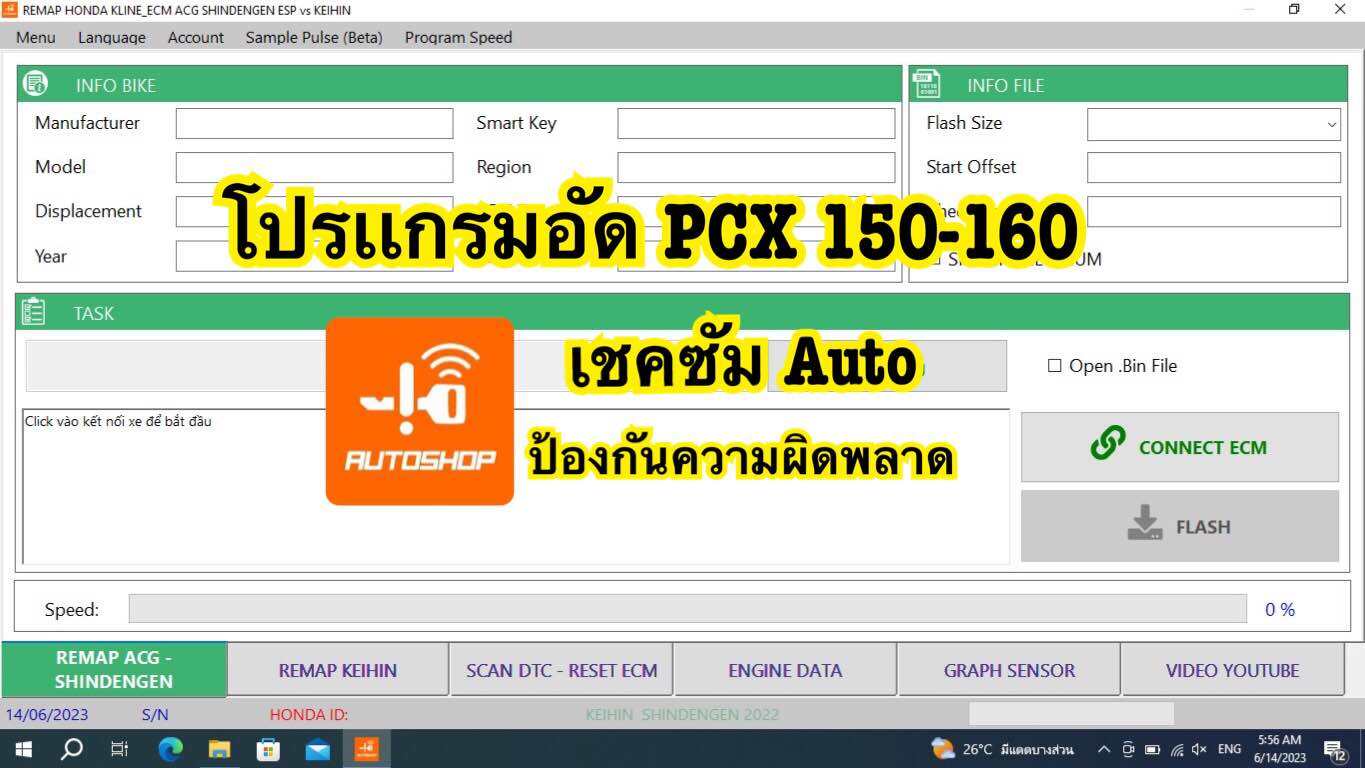Viewport: 1365px width, 768px height.
Task: Open the notification center icon
Action: click(1335, 749)
